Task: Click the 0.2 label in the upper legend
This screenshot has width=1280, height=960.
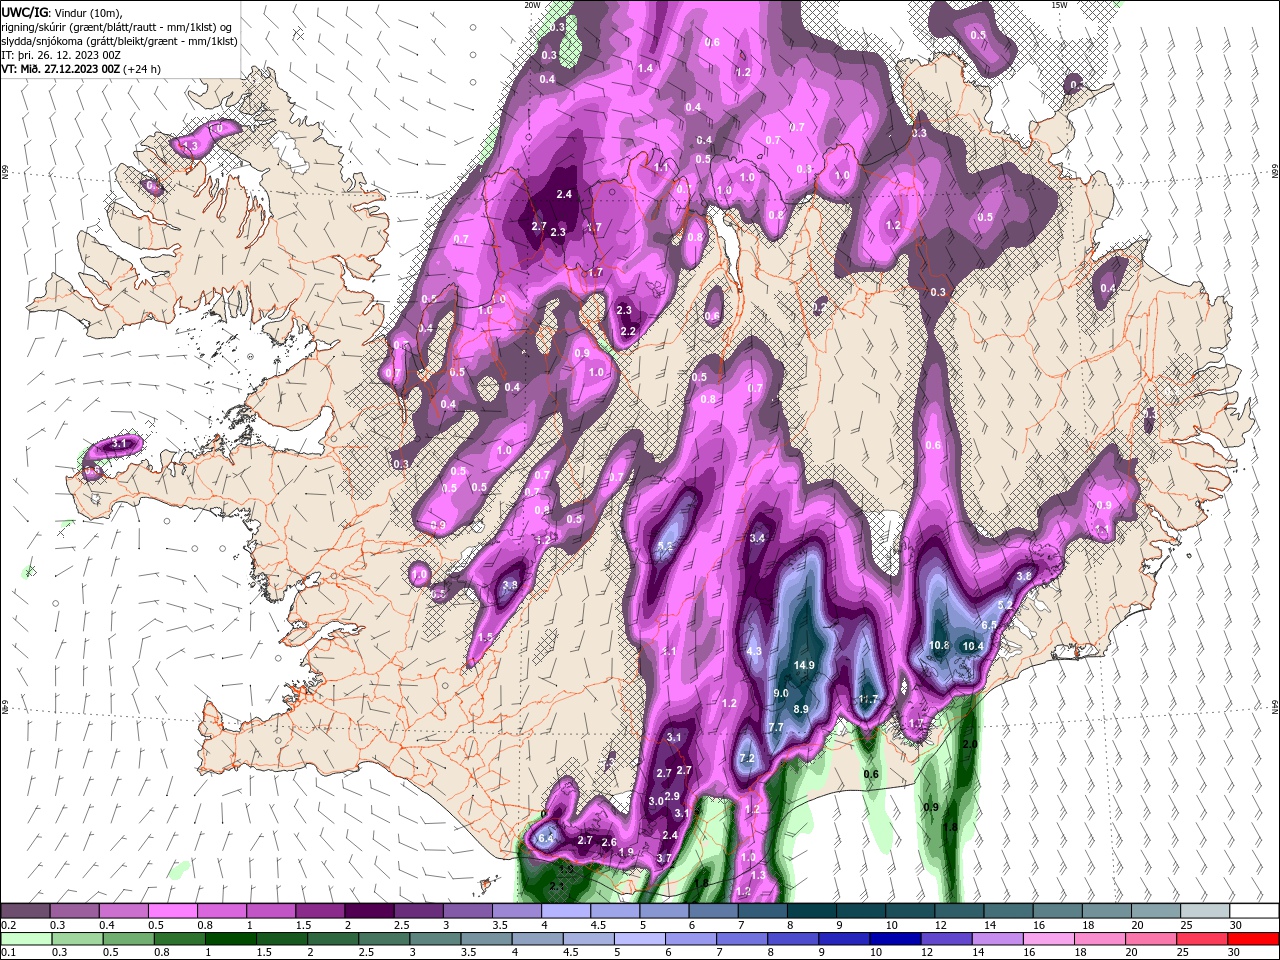Action: pos(9,925)
